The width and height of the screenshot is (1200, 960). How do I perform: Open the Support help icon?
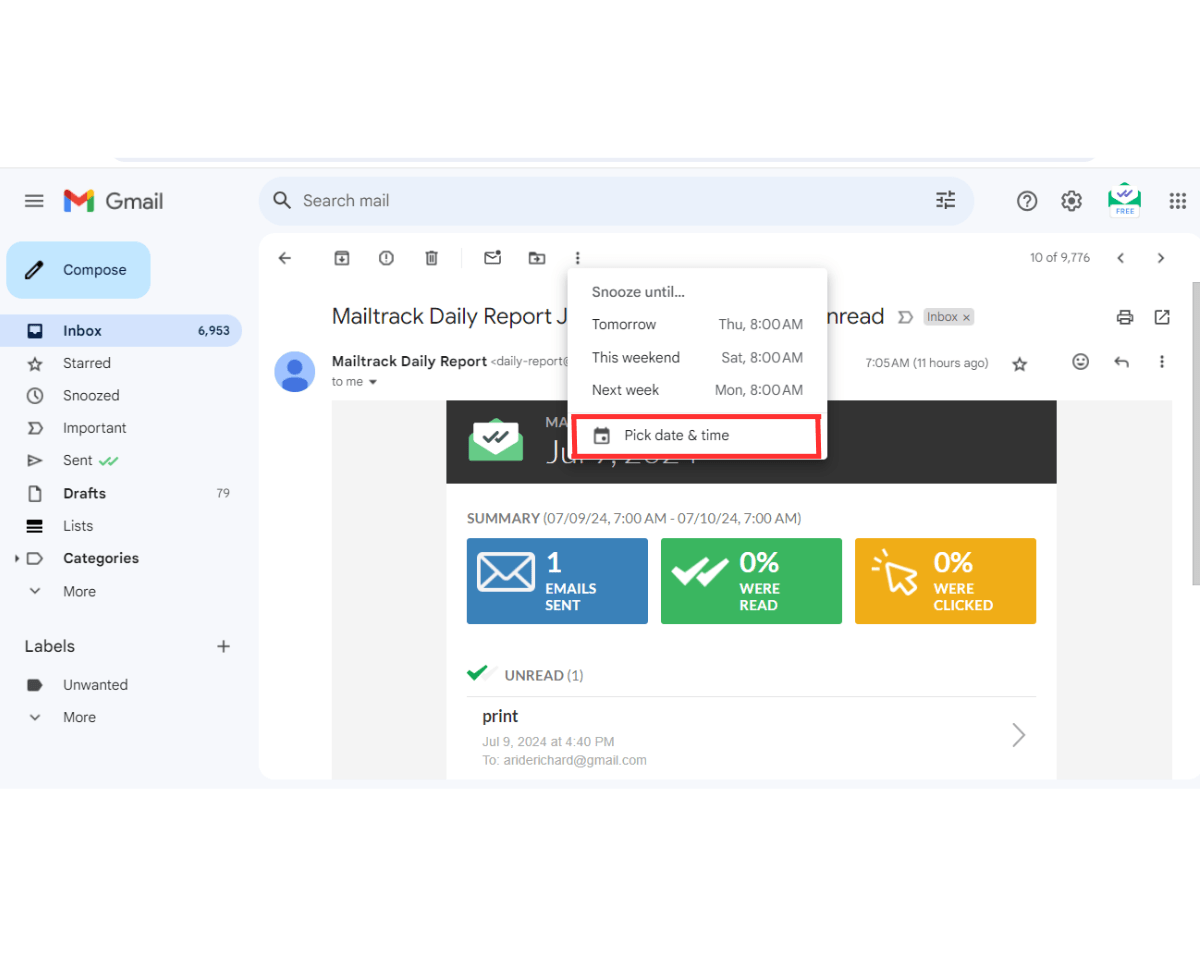tap(1027, 201)
